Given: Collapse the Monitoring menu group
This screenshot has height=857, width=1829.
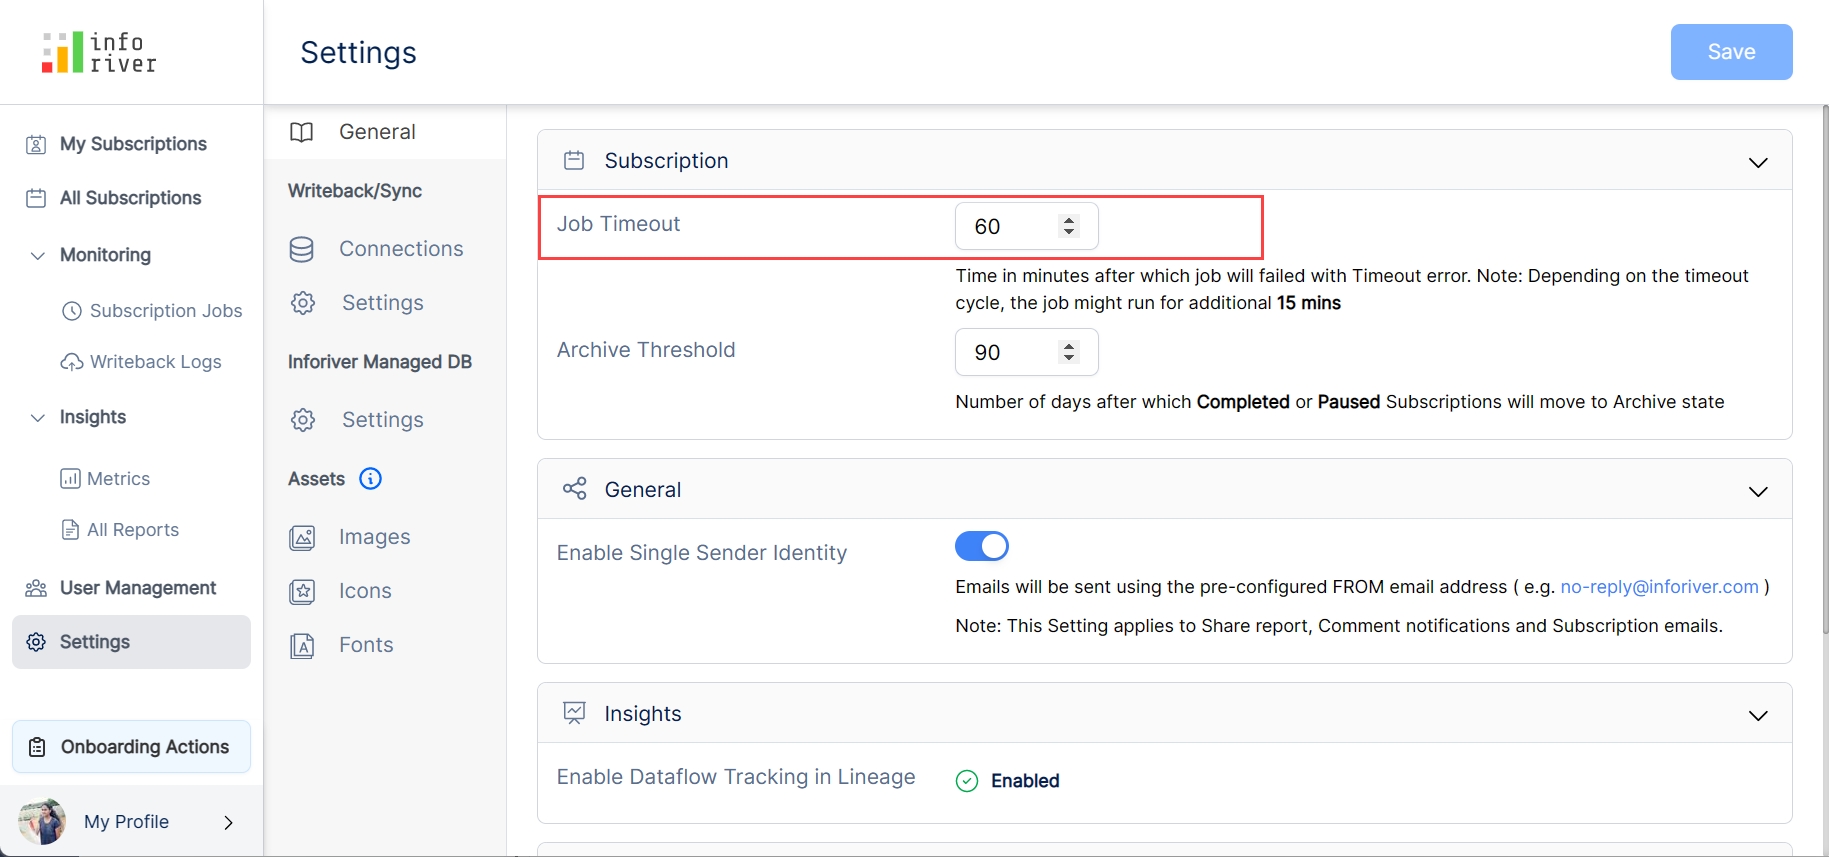Looking at the screenshot, I should point(38,255).
